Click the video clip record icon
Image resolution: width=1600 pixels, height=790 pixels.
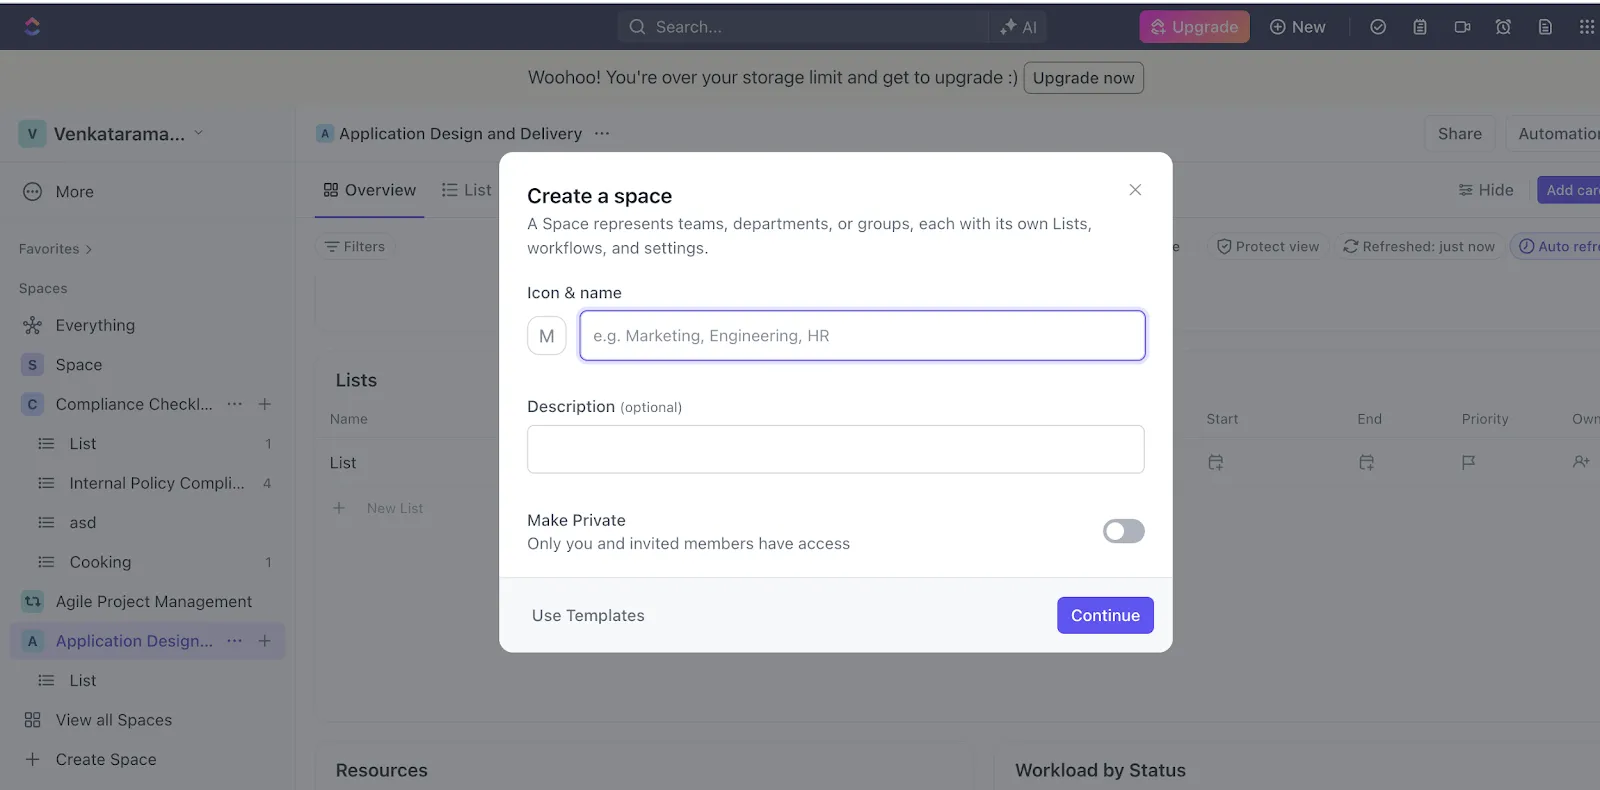pyautogui.click(x=1462, y=27)
